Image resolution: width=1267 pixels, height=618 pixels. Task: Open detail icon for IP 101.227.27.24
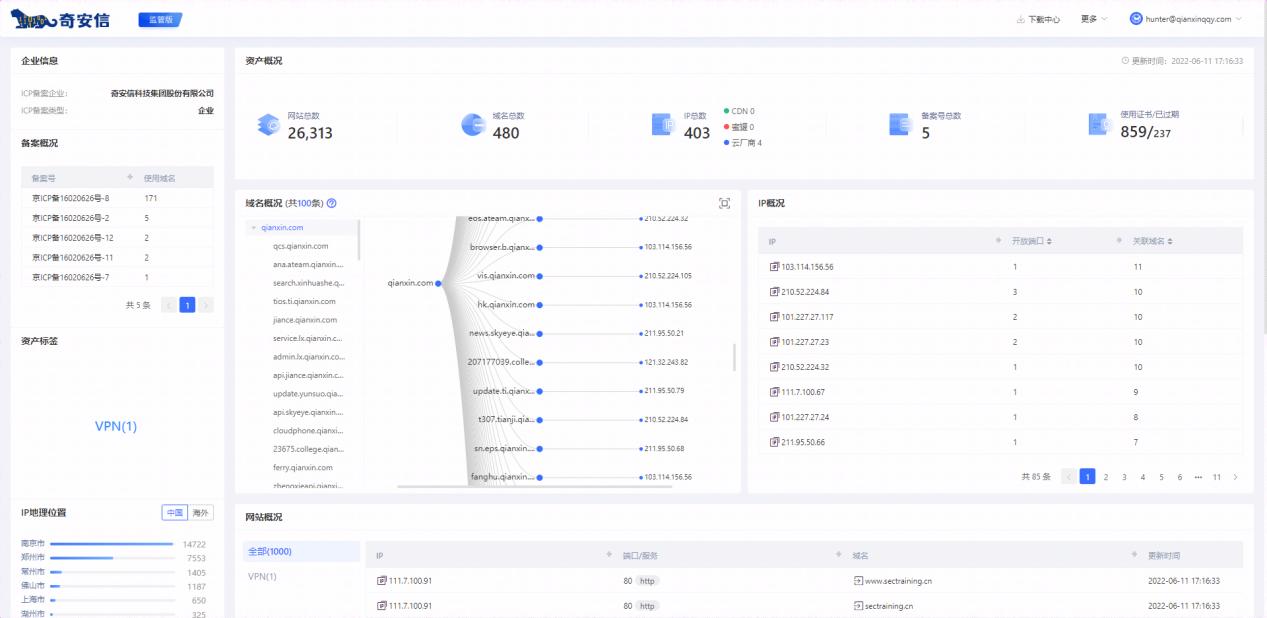click(x=774, y=417)
